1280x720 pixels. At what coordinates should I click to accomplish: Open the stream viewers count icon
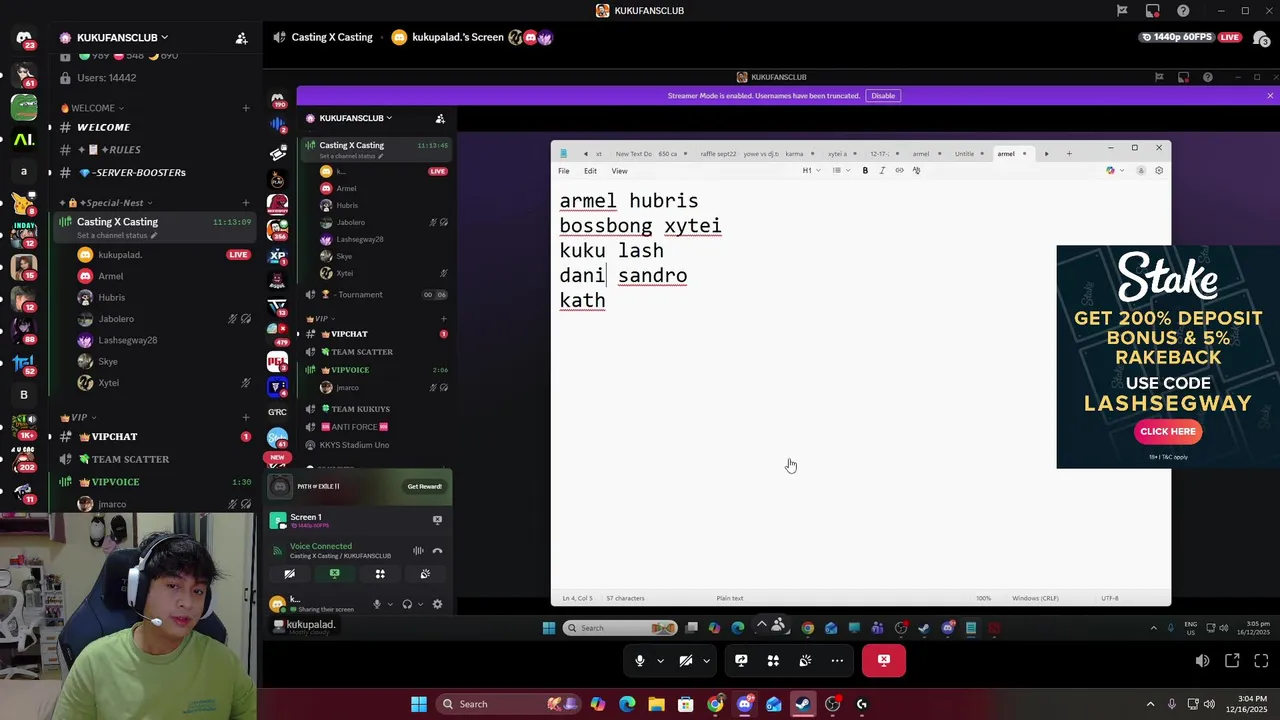click(x=1260, y=38)
